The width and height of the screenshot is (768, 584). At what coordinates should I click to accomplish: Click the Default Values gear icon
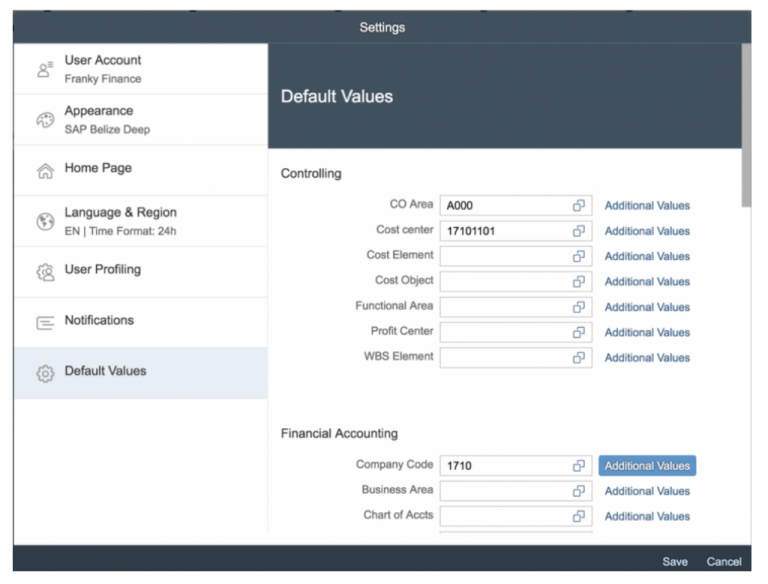point(45,372)
